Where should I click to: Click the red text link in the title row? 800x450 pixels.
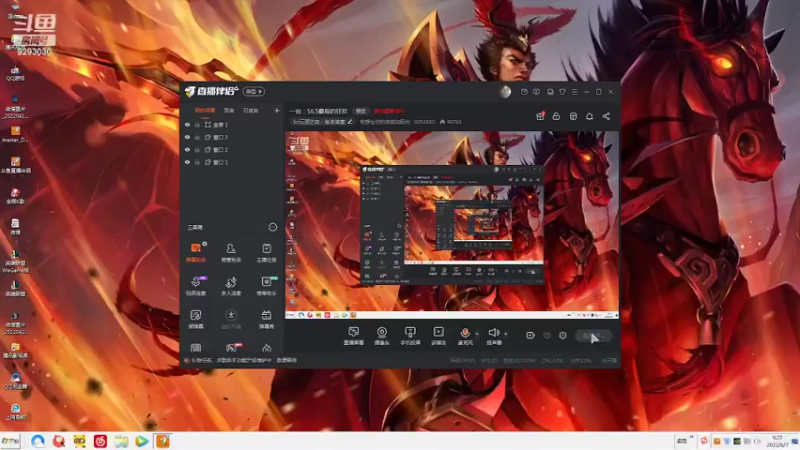coord(389,111)
